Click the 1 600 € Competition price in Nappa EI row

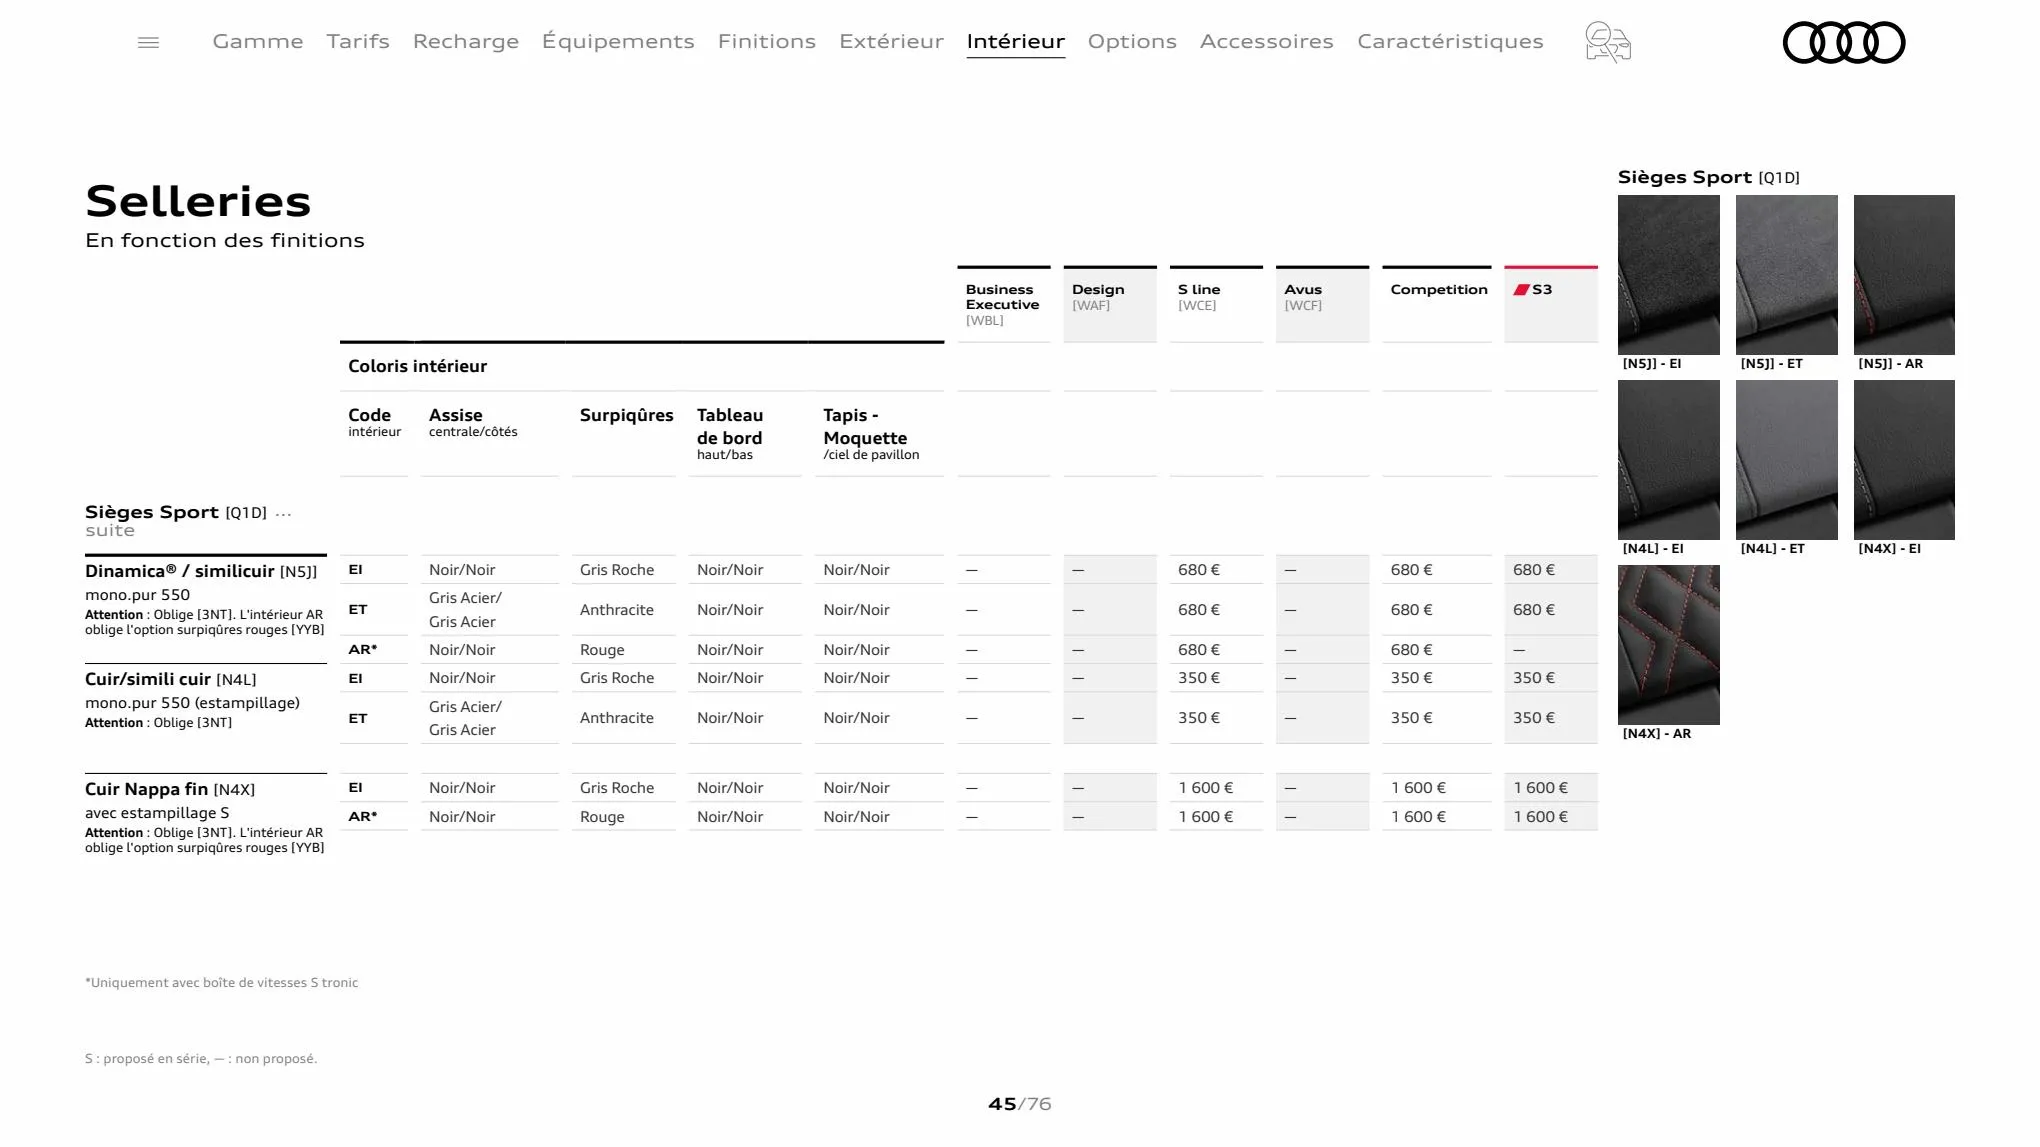tap(1418, 788)
